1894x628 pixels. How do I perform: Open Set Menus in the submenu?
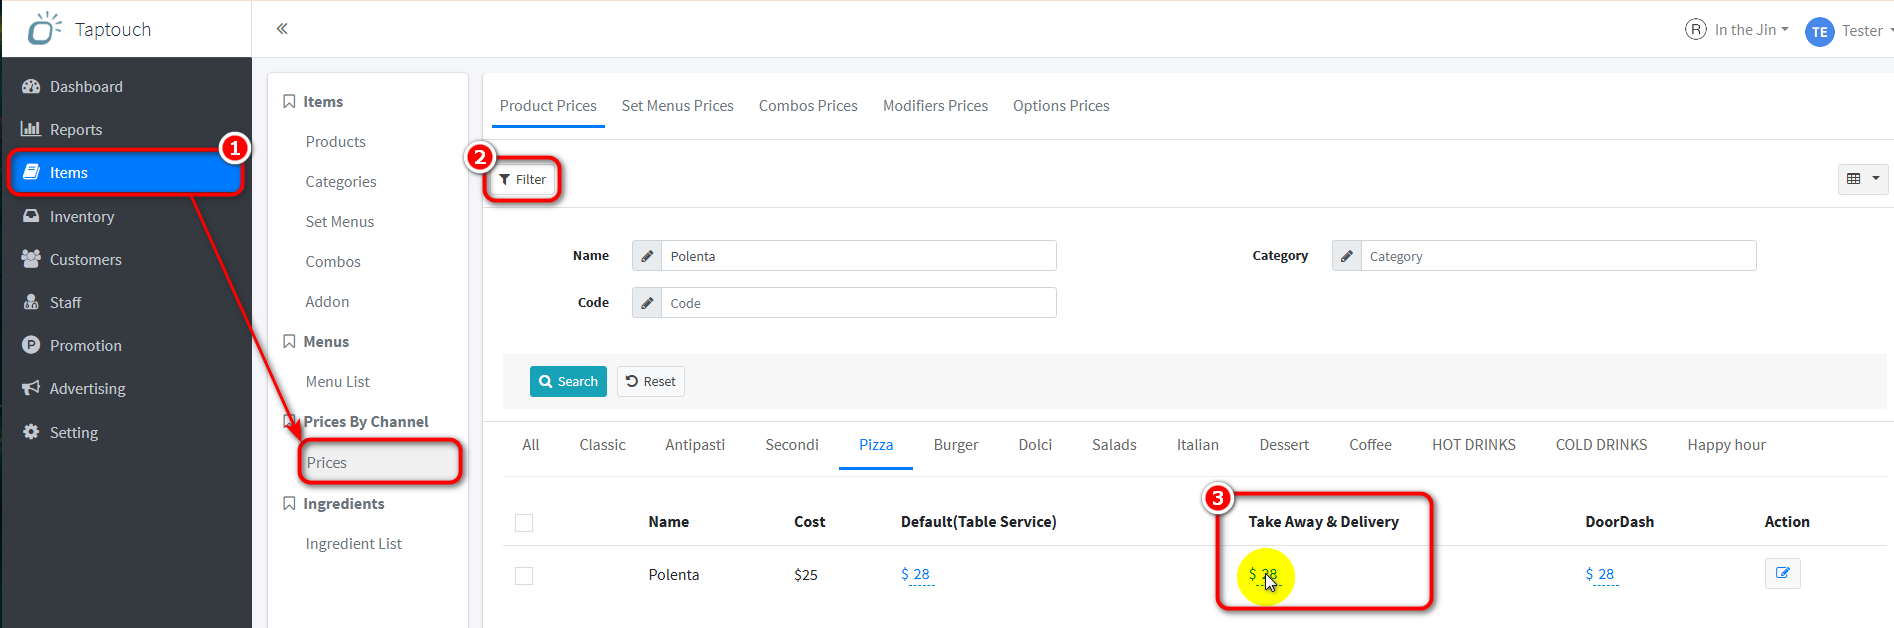pos(340,222)
